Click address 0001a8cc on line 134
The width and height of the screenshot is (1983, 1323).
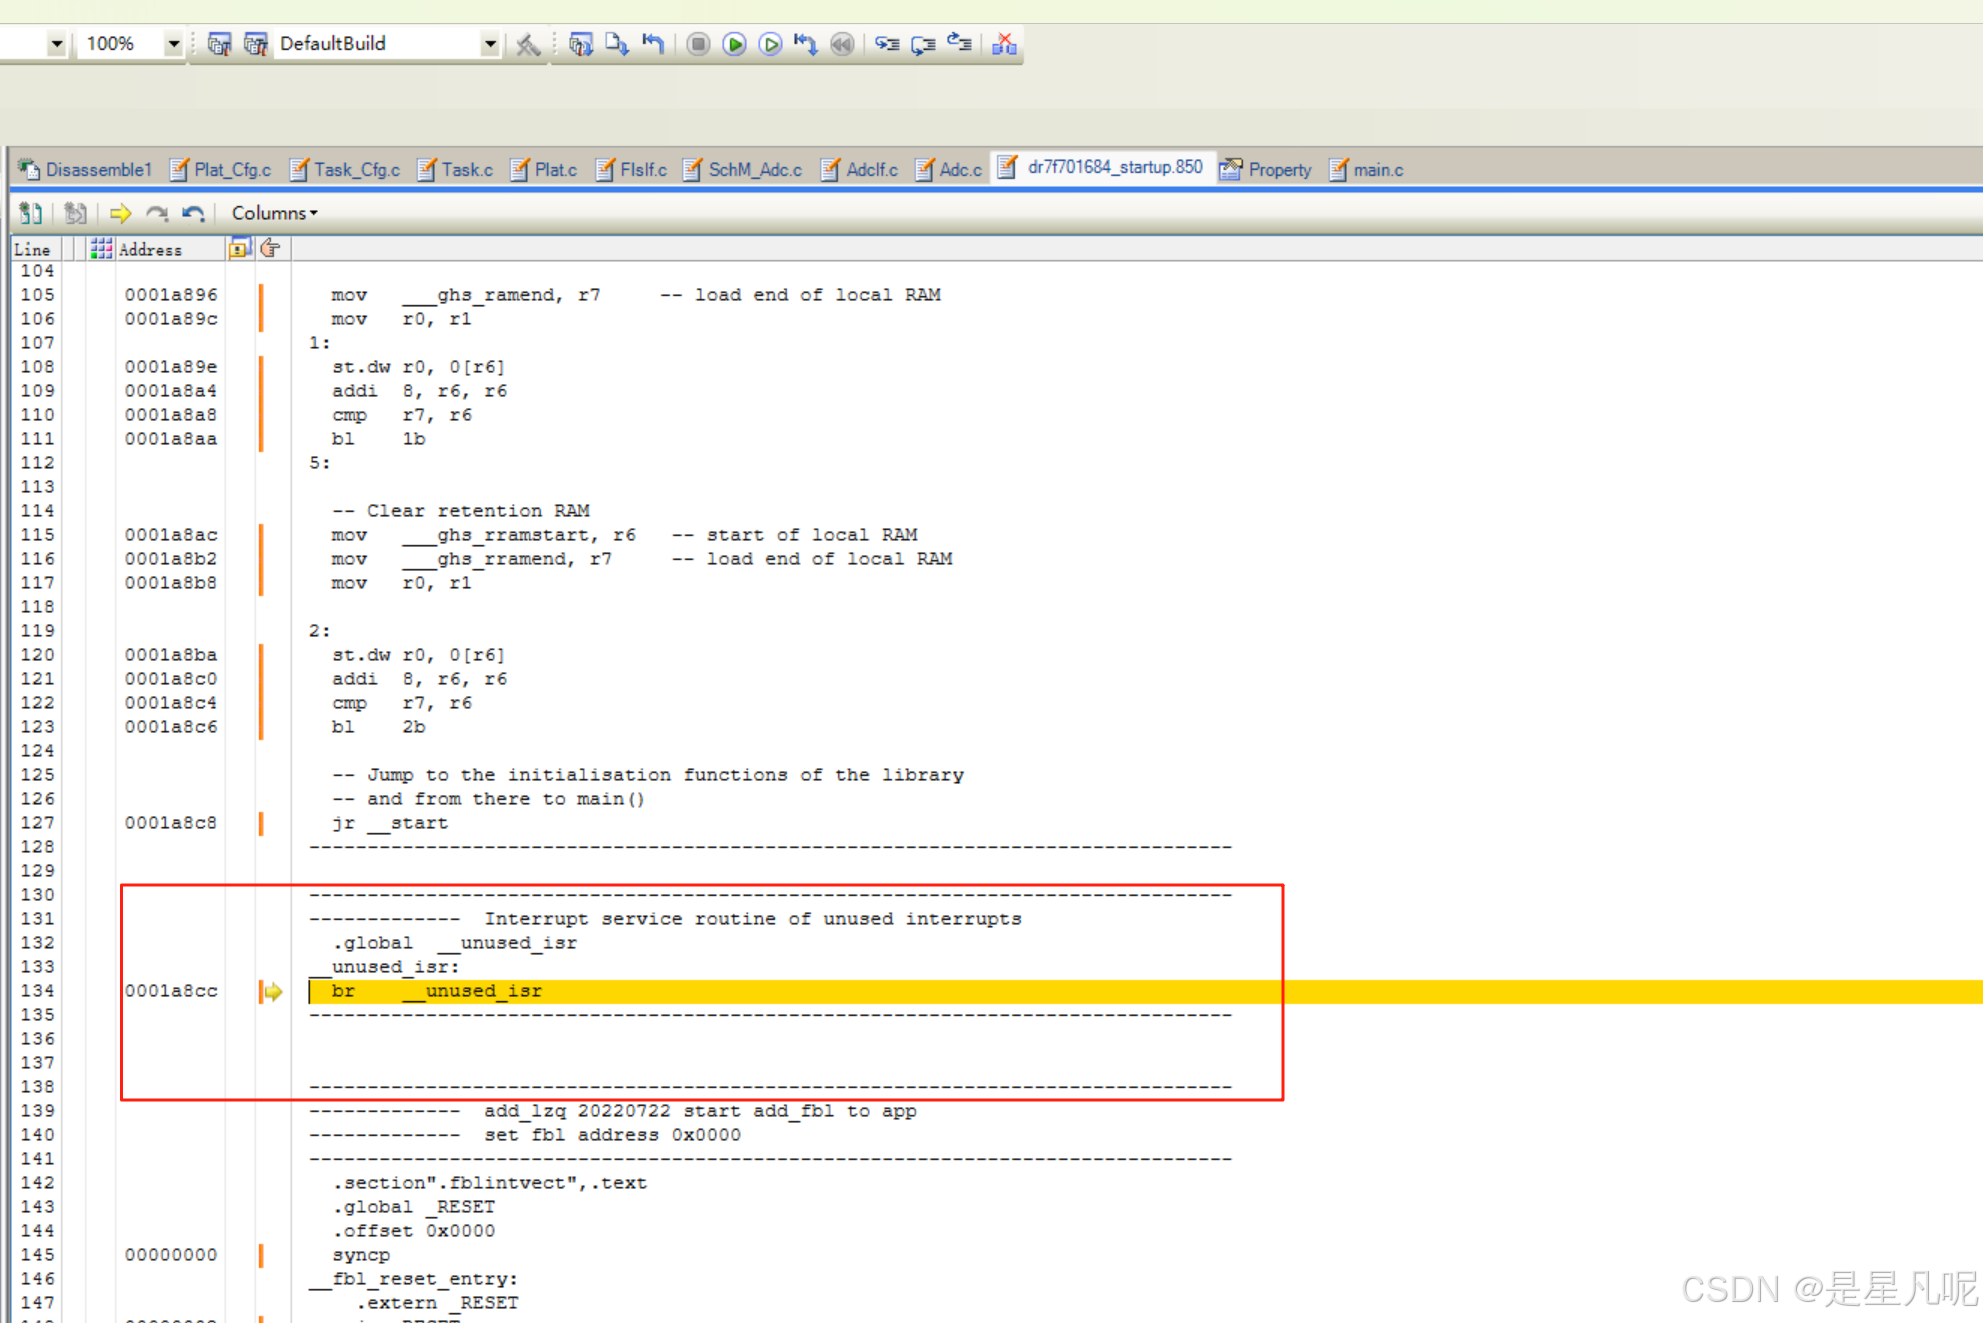(170, 991)
